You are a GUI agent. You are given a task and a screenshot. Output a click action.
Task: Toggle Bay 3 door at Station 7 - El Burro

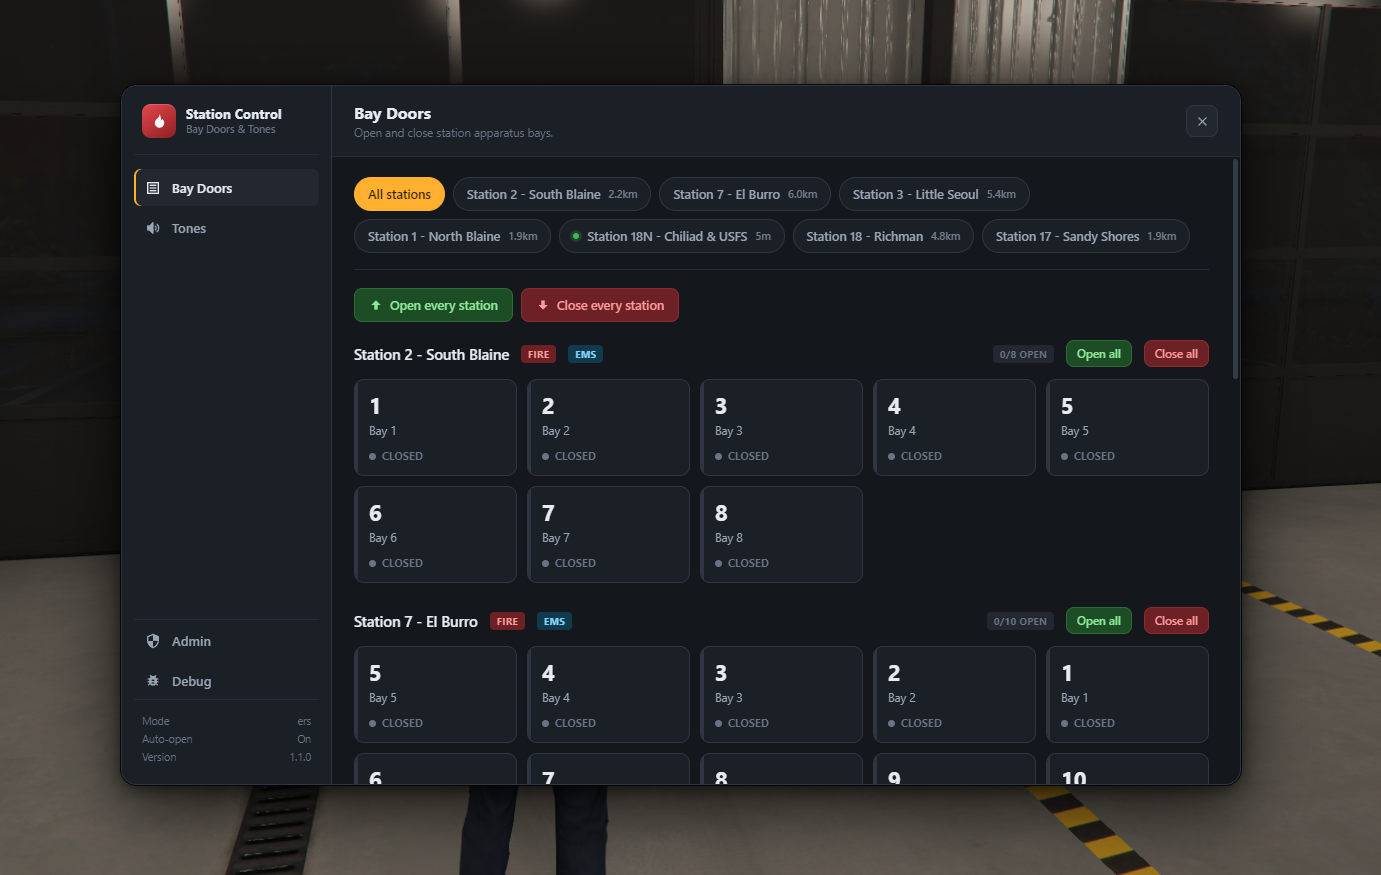[781, 694]
